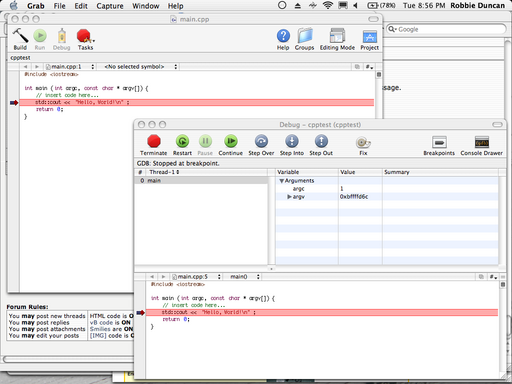Open the Help menu in menu bar

(x=175, y=6)
